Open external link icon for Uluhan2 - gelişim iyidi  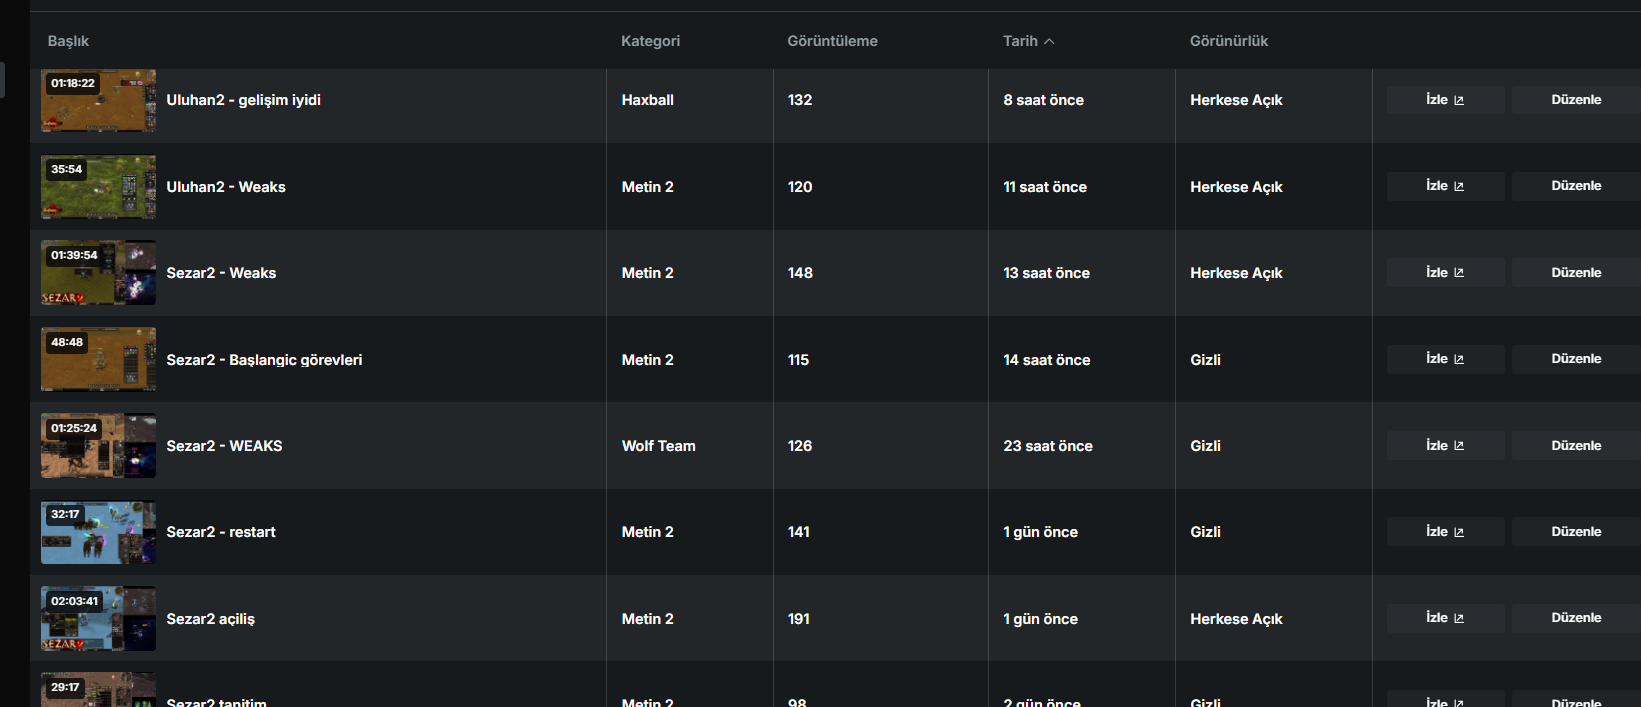pos(1459,100)
